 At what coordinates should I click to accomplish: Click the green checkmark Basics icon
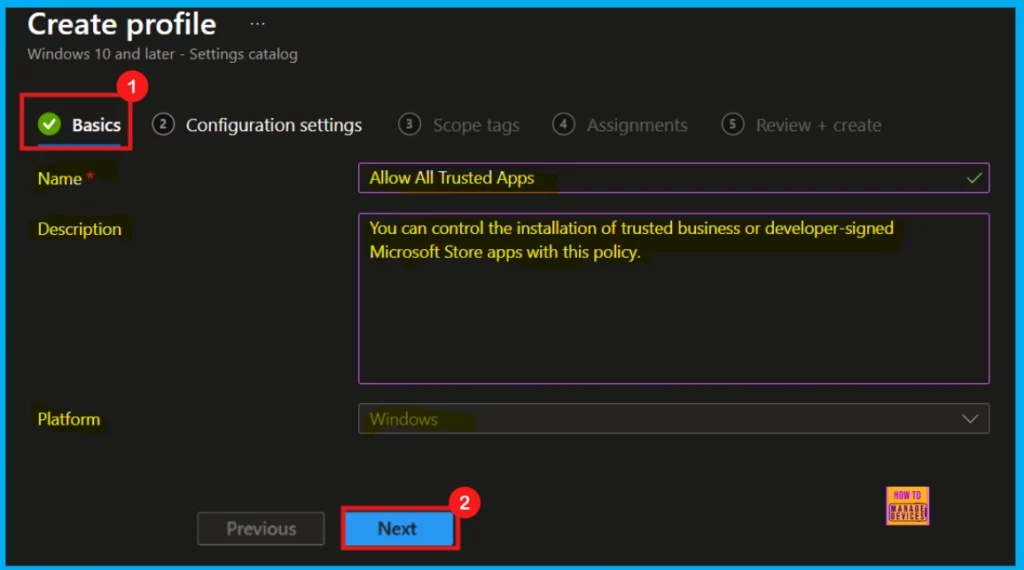[x=49, y=124]
